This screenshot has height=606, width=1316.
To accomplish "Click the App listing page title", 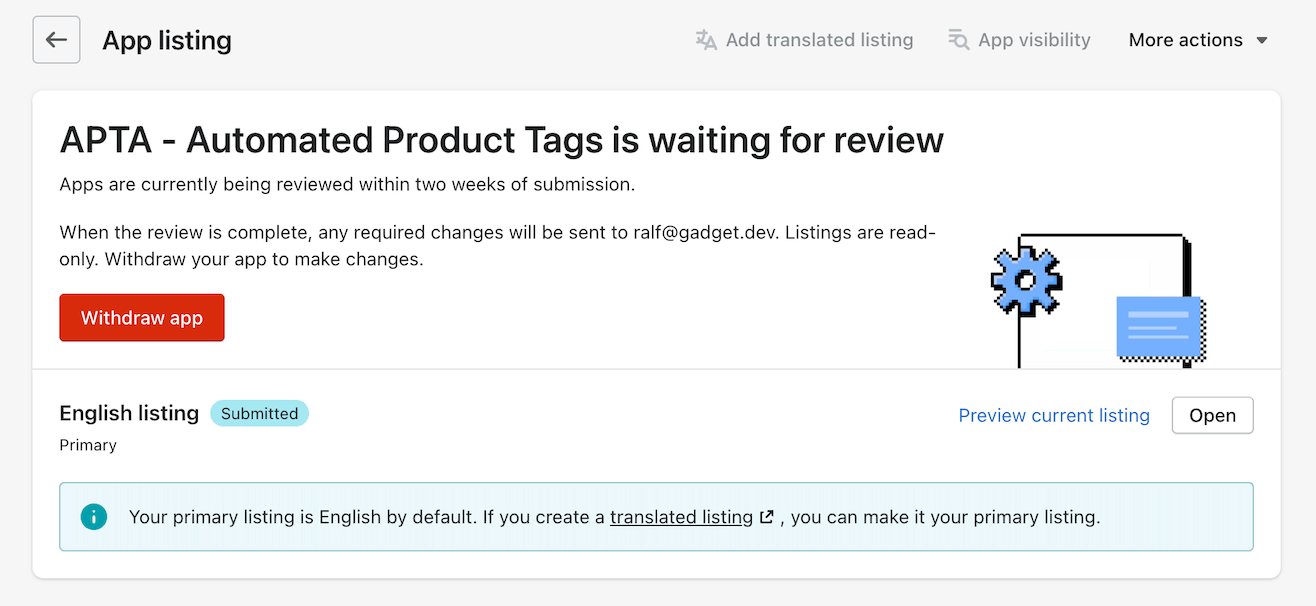I will [167, 40].
